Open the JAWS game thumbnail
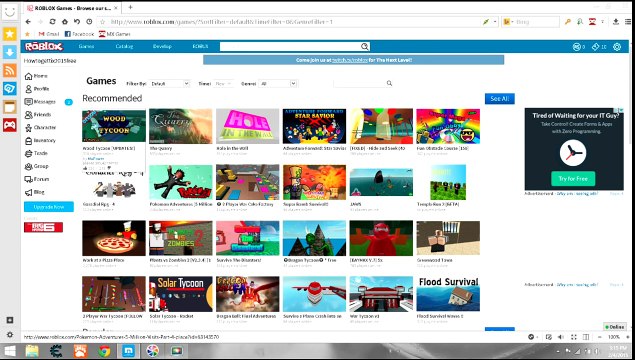 [381, 182]
